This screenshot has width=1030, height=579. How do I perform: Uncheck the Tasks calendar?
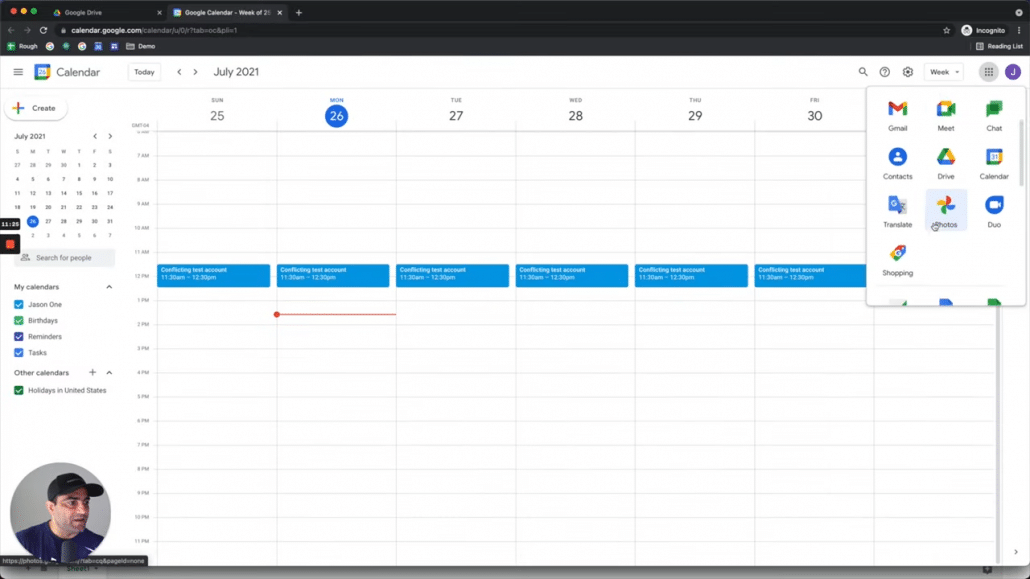pos(18,353)
